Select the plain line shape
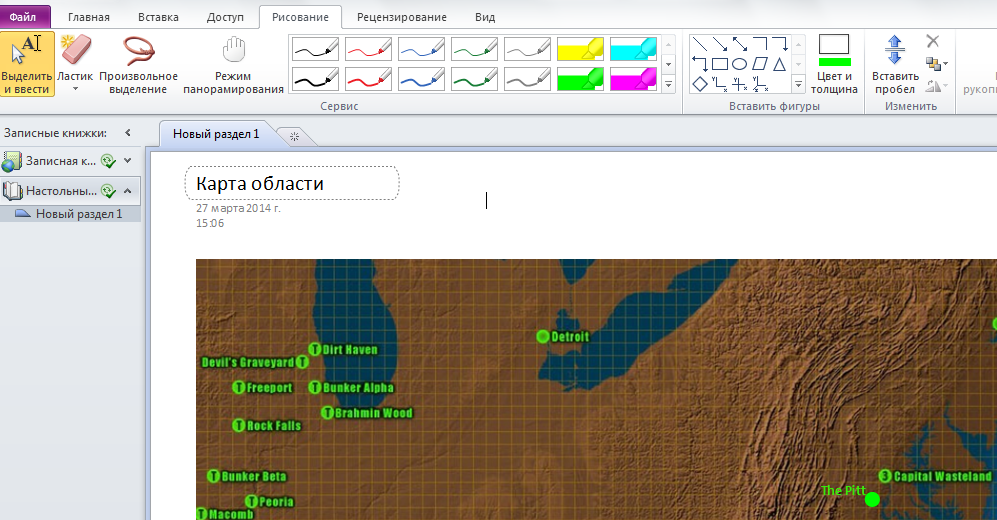The image size is (997, 520). [699, 44]
